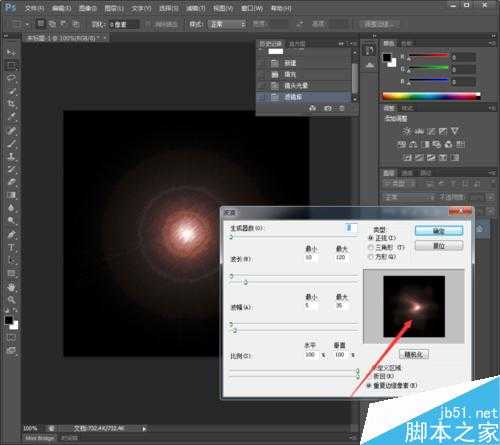Select the Hand tool

click(11, 287)
